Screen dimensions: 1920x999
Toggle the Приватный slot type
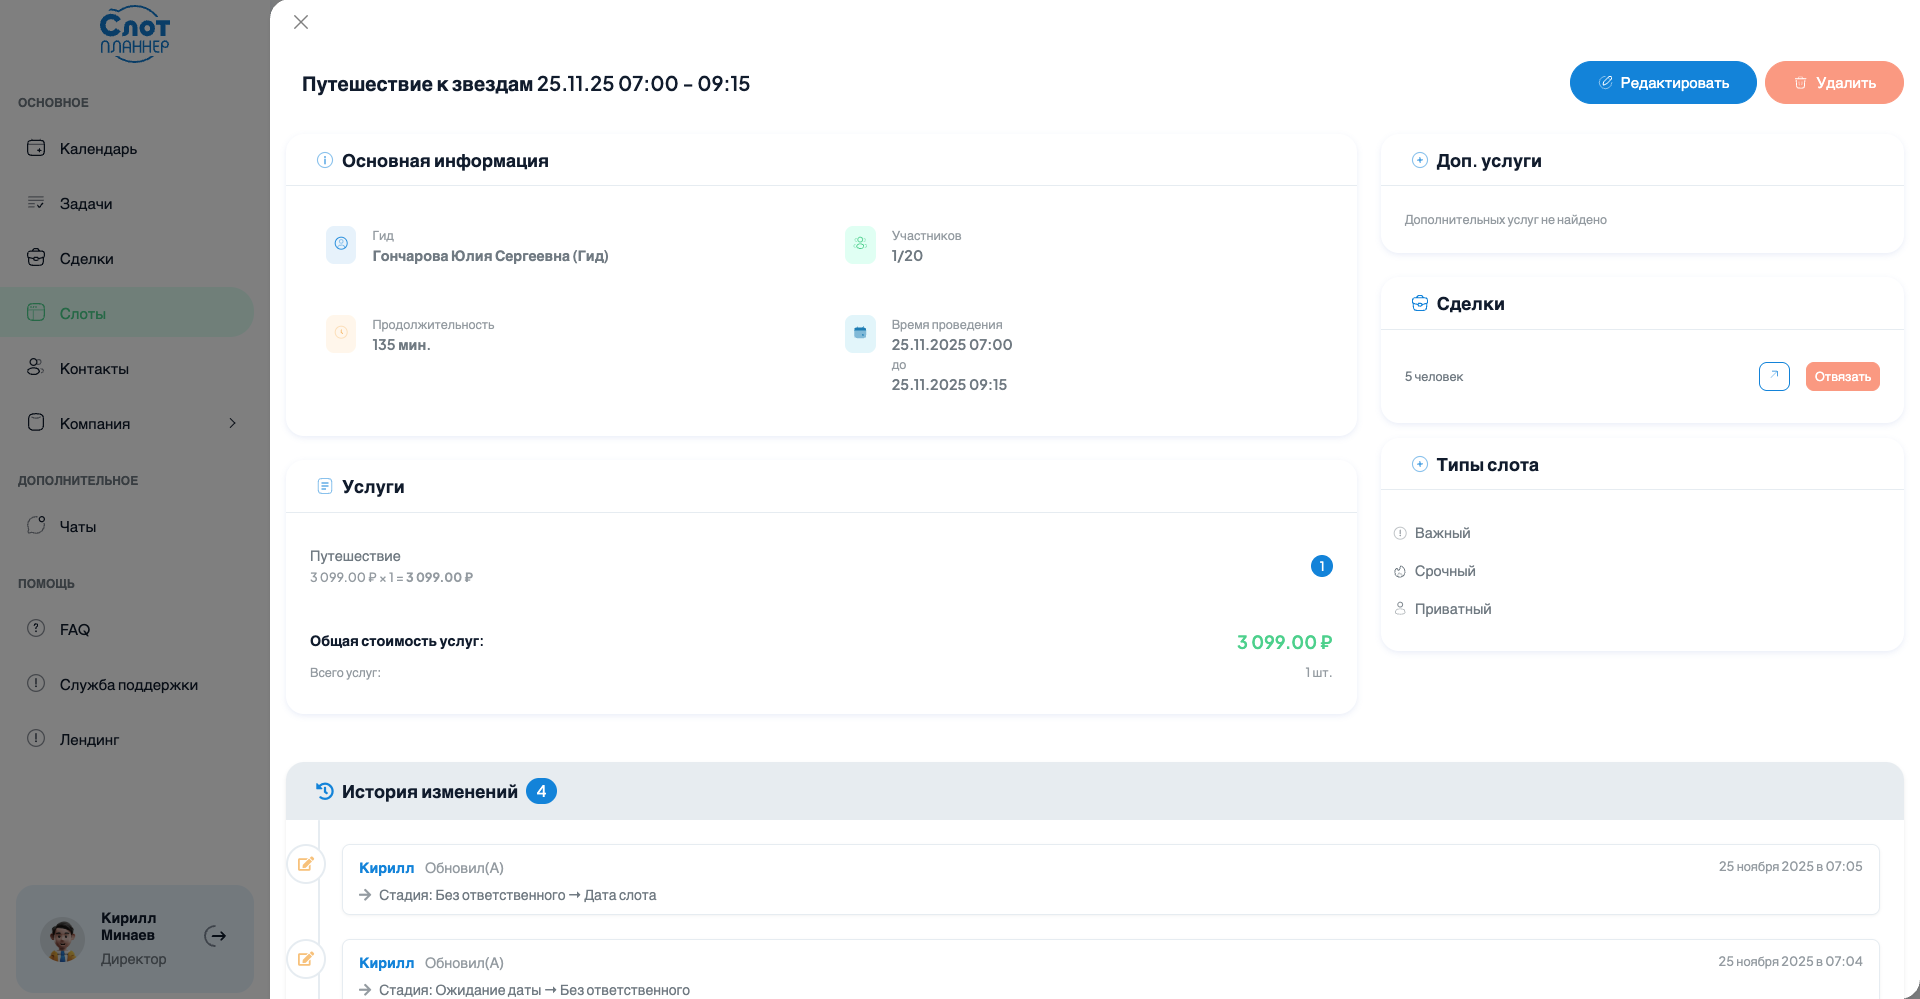pos(1452,609)
